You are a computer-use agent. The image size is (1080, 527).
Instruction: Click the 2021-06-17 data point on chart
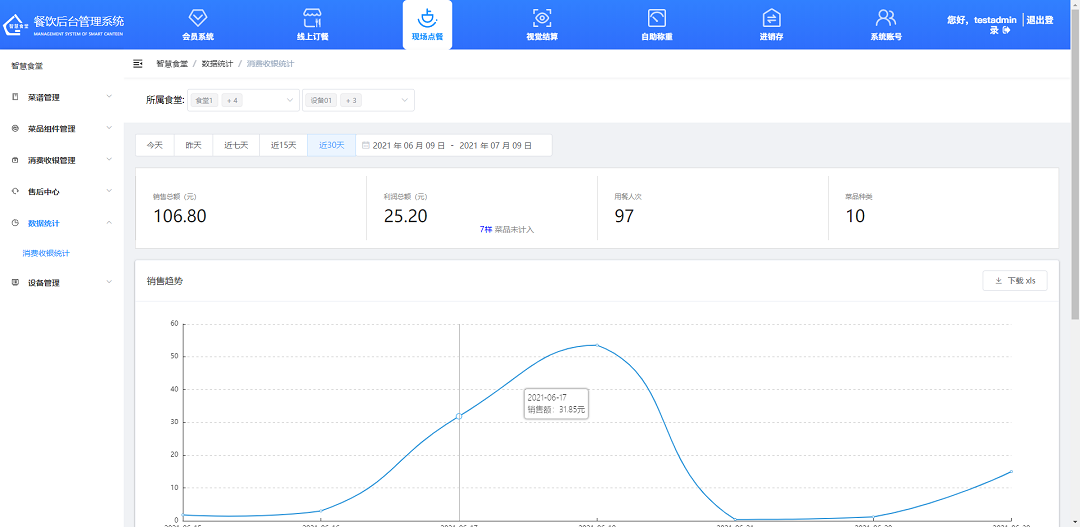point(459,416)
